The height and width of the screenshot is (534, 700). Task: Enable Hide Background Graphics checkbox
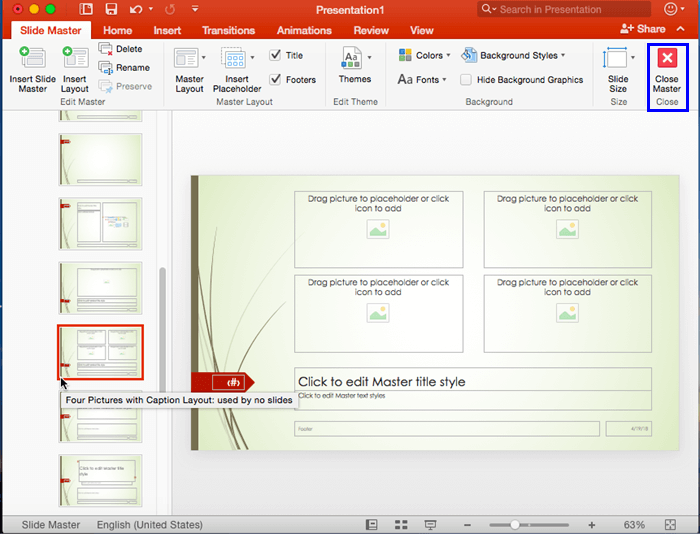point(466,80)
